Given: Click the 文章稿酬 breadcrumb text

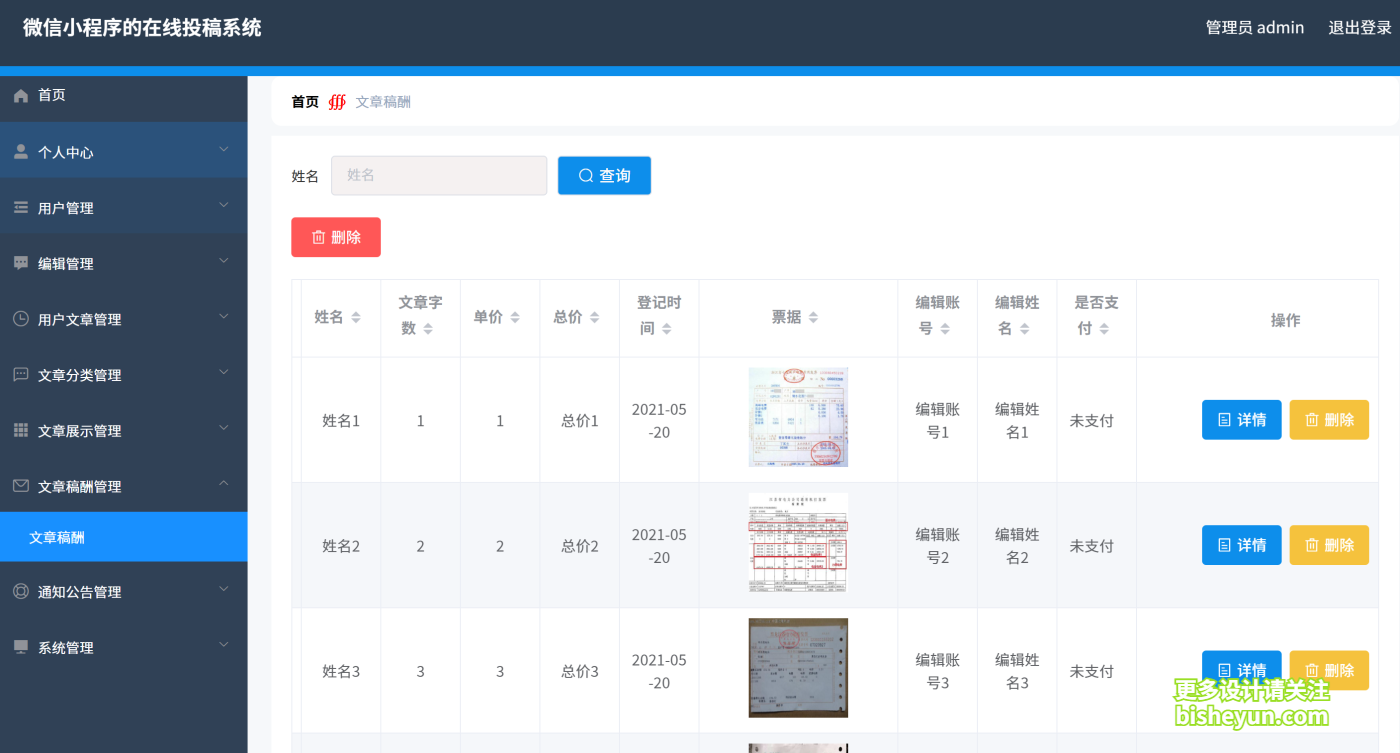Looking at the screenshot, I should point(383,102).
